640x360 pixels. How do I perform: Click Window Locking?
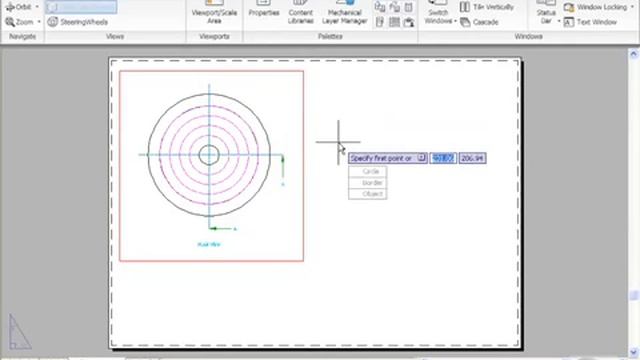(595, 7)
